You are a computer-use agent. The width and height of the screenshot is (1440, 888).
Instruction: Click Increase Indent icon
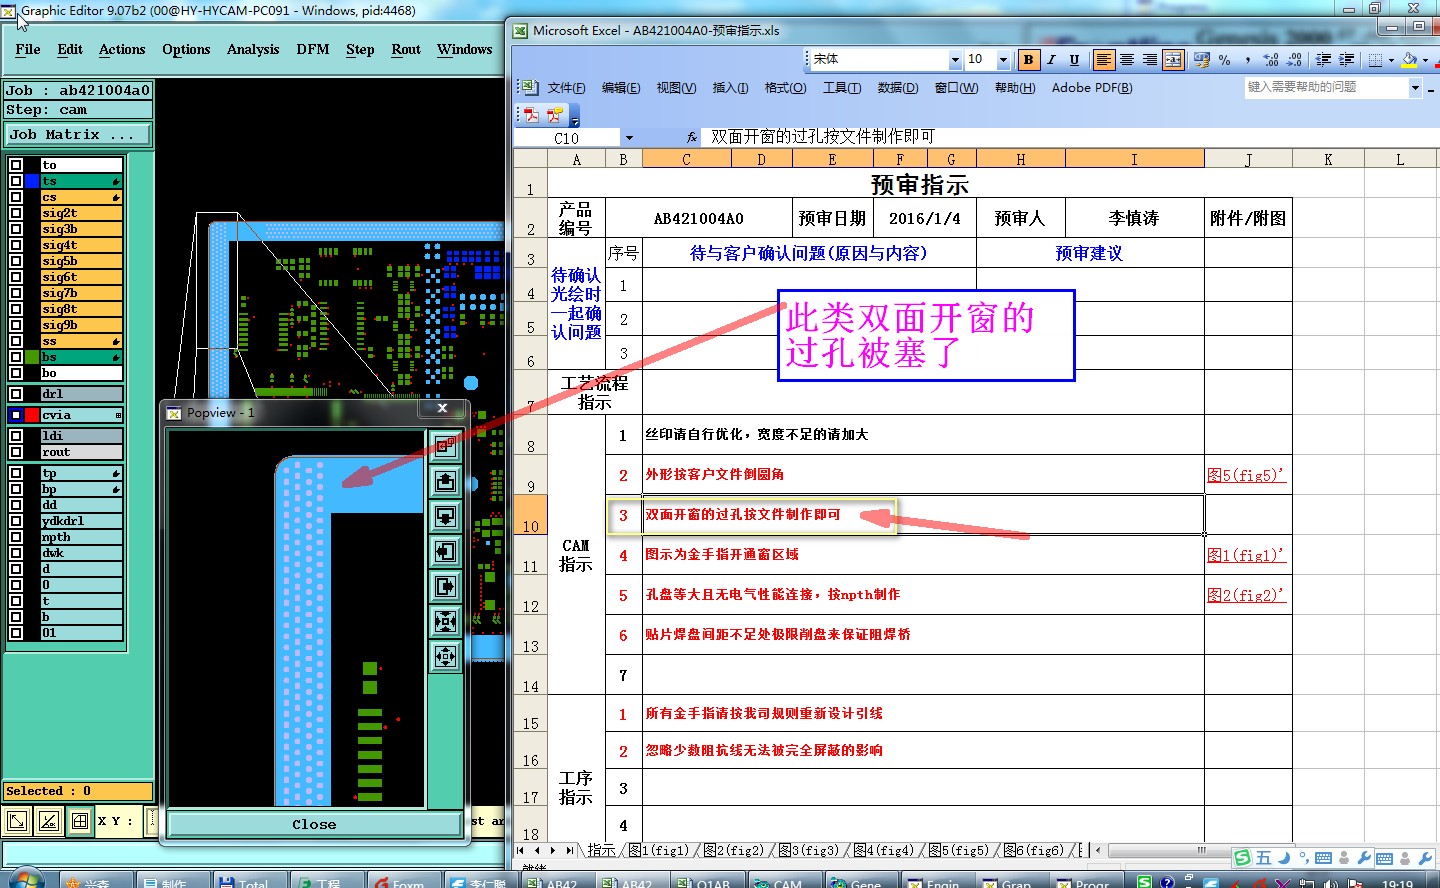click(1347, 60)
